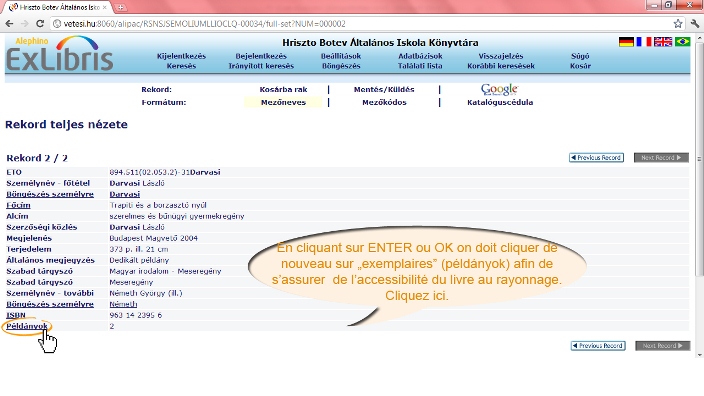Image resolution: width=704 pixels, height=396 pixels.
Task: Switch language using the Brazilian flag
Action: 682,42
